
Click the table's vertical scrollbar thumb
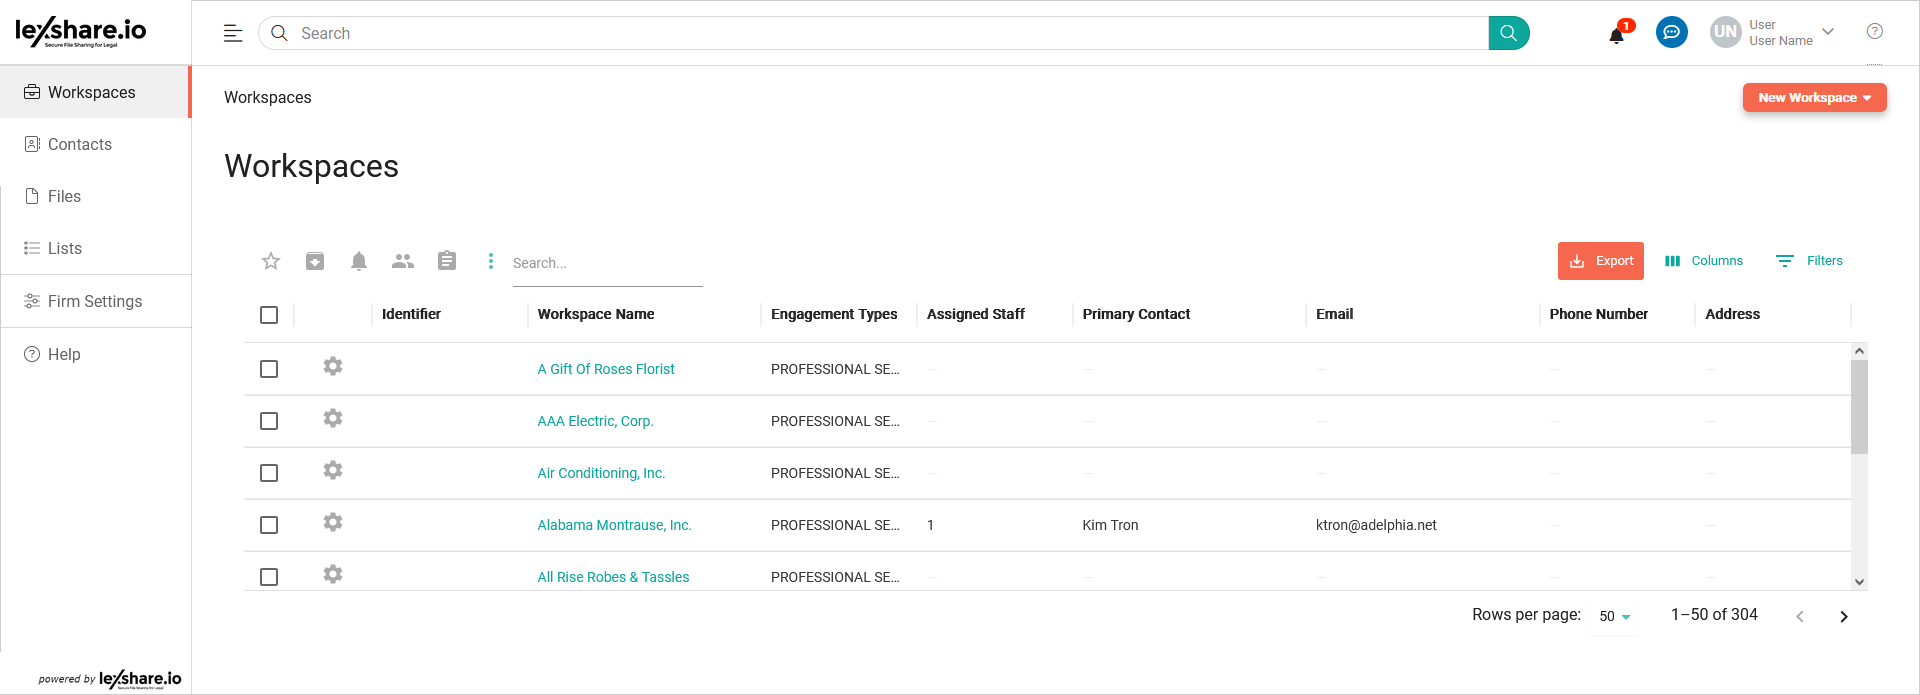pyautogui.click(x=1859, y=406)
